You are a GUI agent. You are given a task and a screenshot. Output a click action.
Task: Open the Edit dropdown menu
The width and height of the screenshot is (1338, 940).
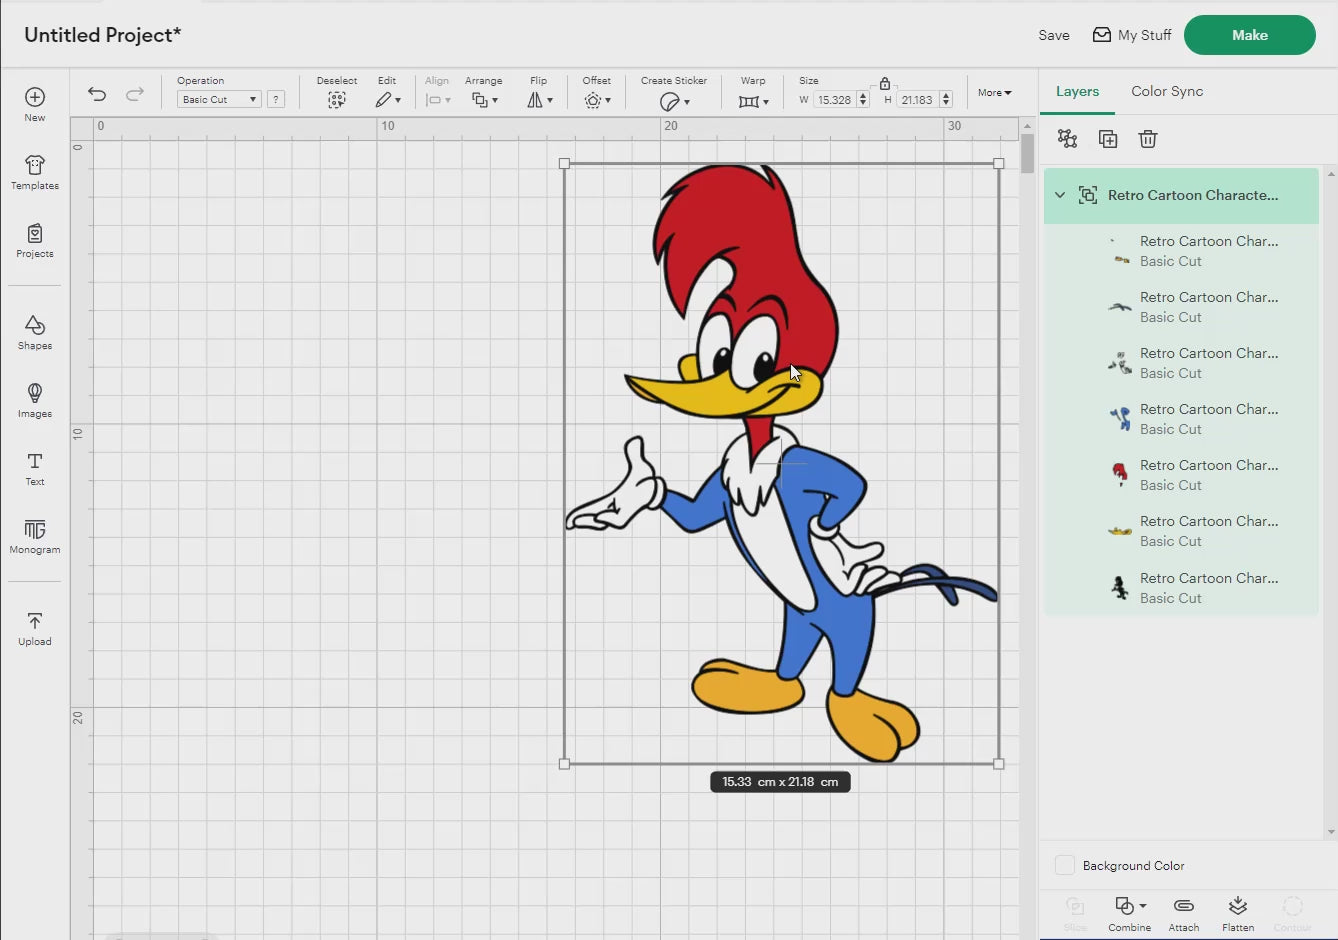(388, 100)
